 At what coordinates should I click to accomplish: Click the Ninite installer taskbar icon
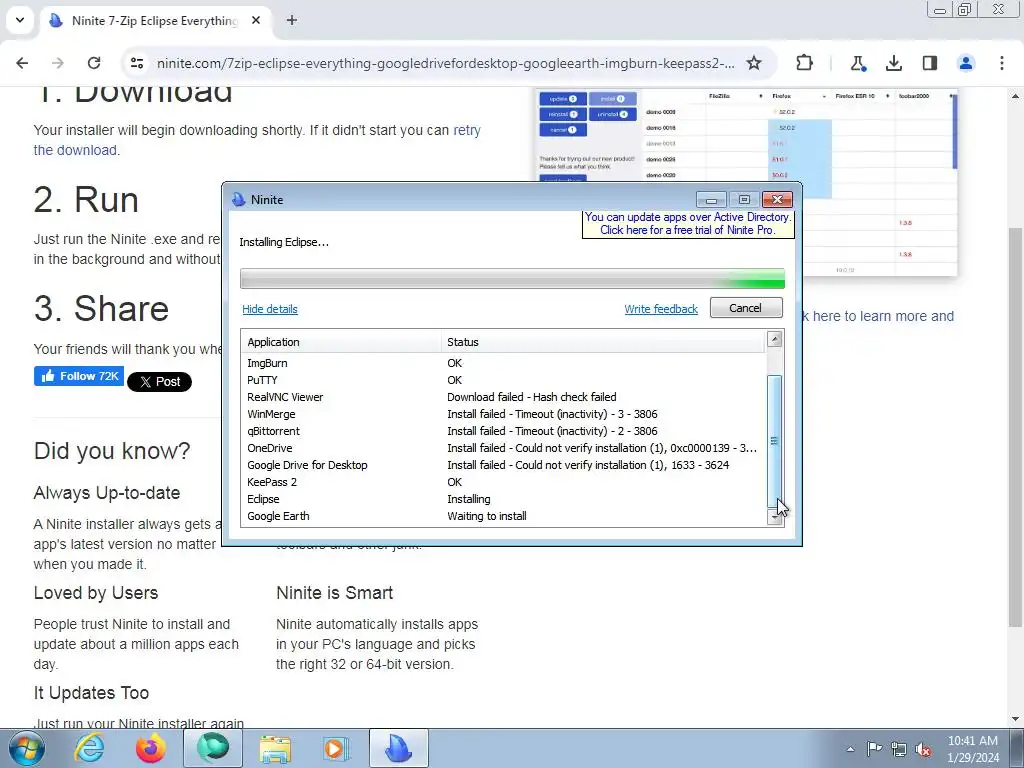tap(398, 748)
